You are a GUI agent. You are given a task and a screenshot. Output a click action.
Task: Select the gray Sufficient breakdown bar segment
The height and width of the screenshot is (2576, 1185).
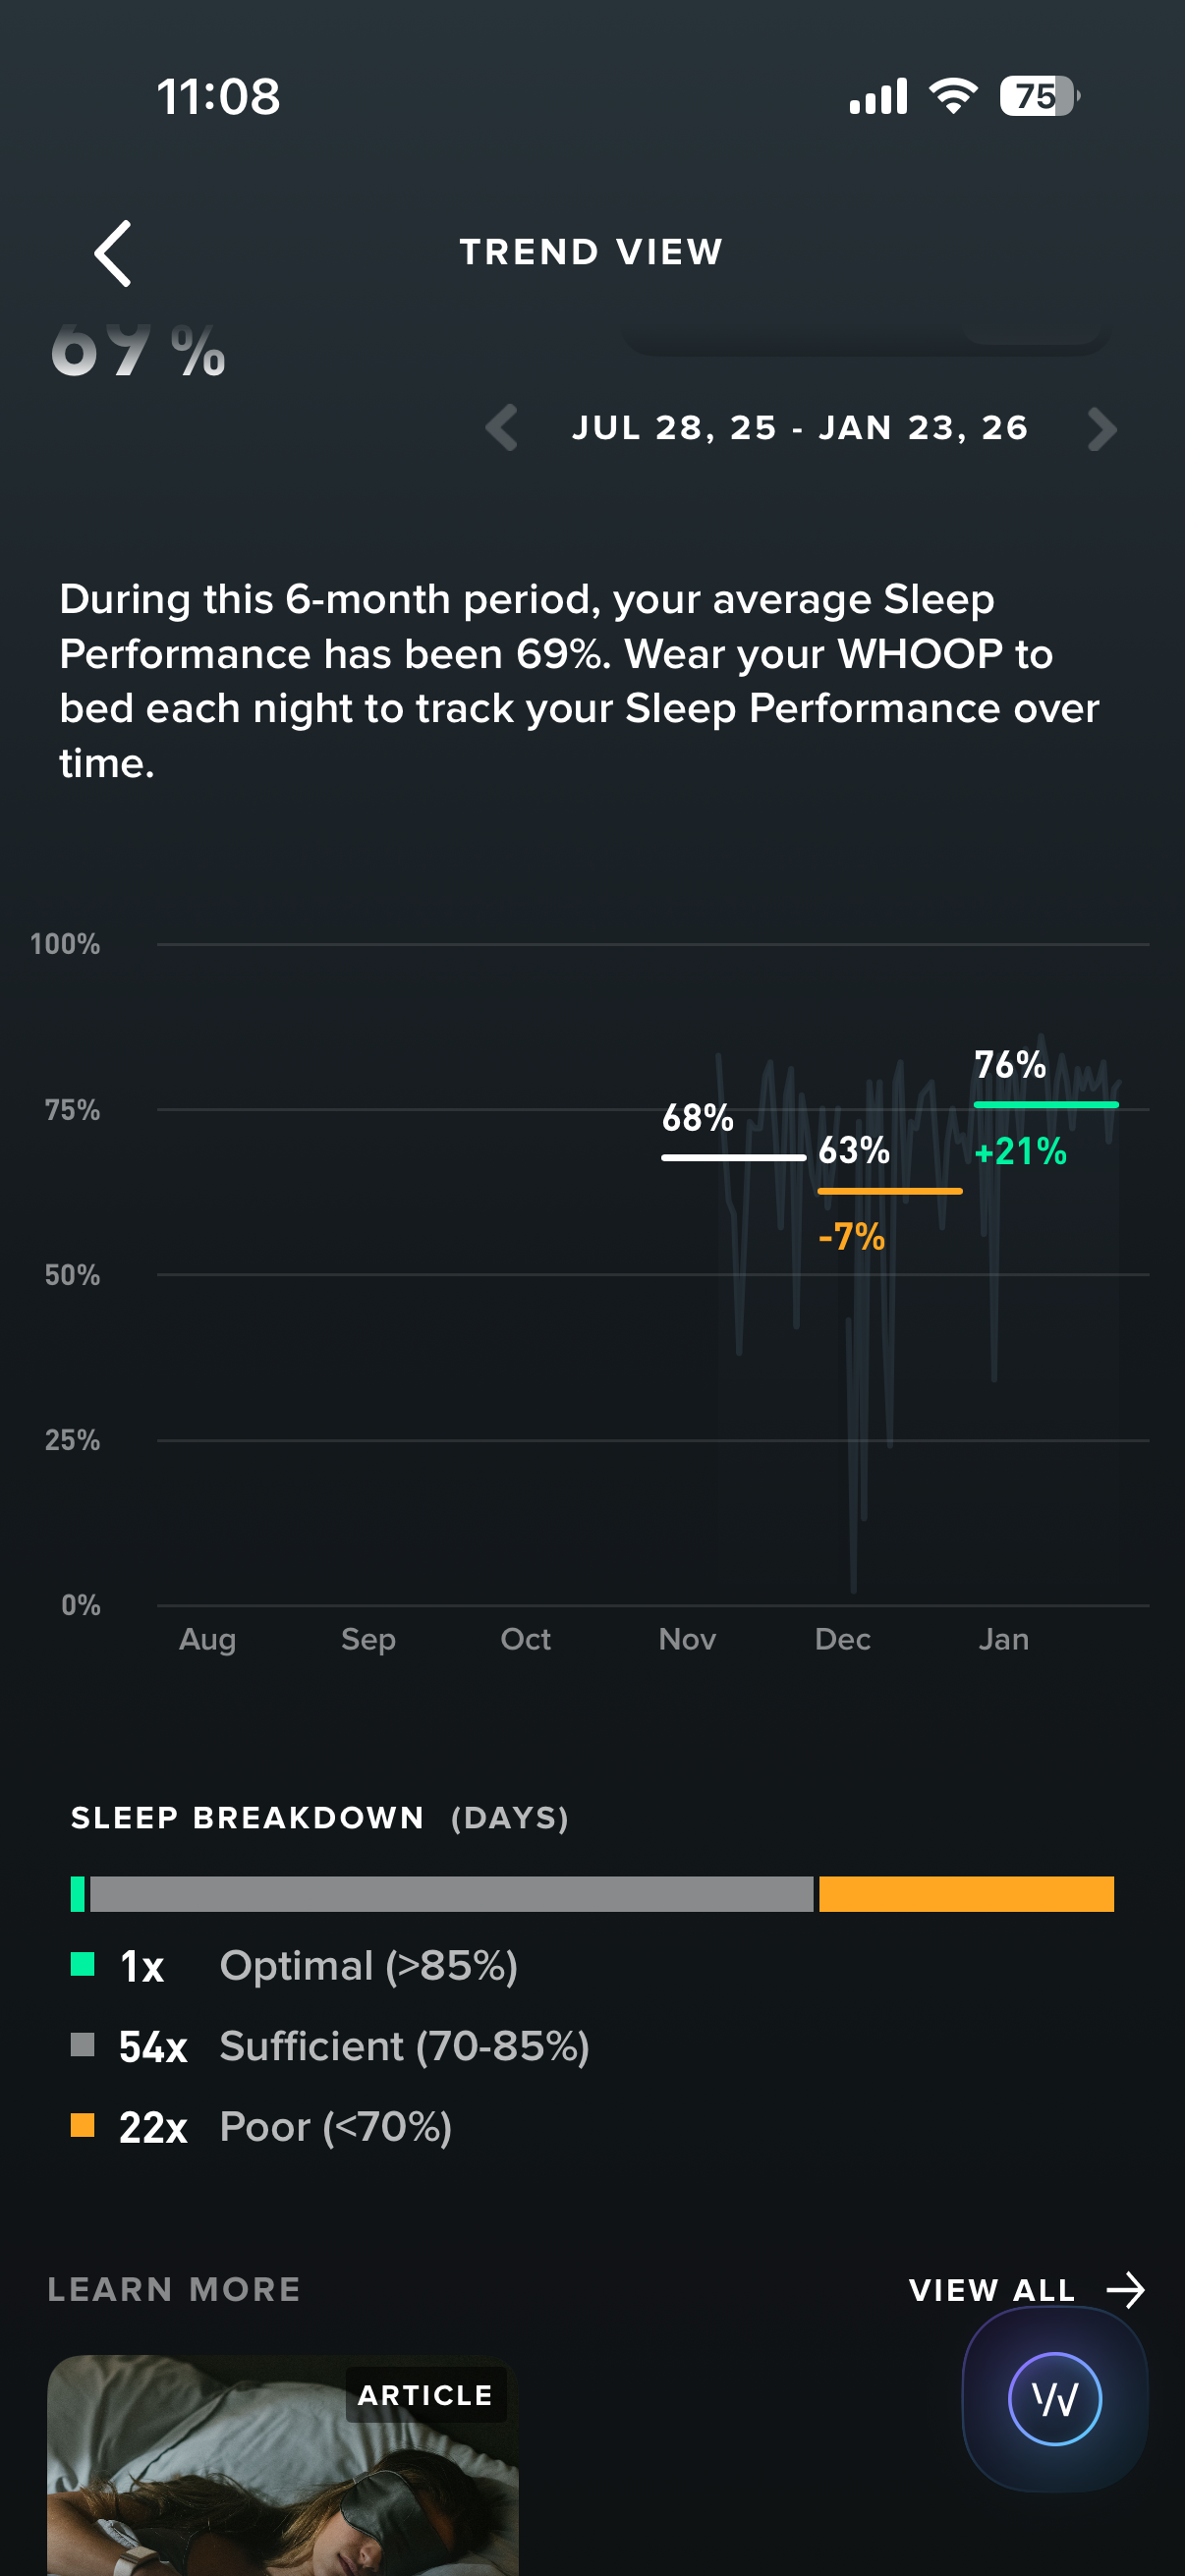tap(451, 1893)
